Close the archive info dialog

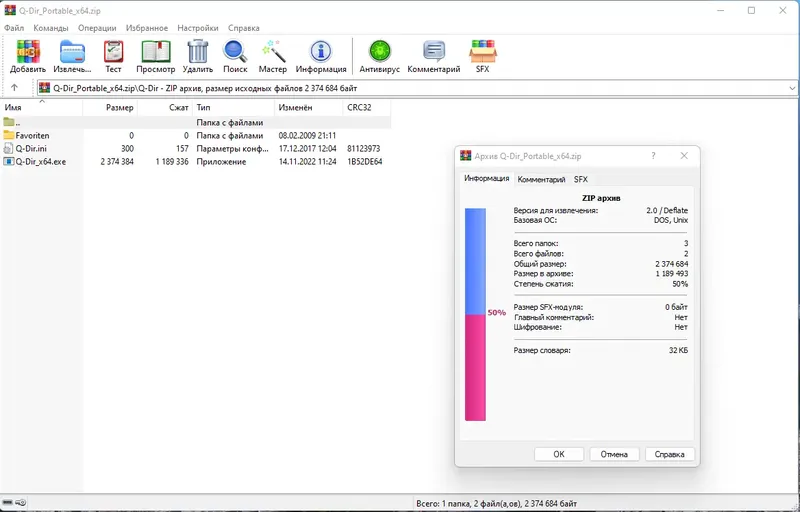tap(684, 156)
